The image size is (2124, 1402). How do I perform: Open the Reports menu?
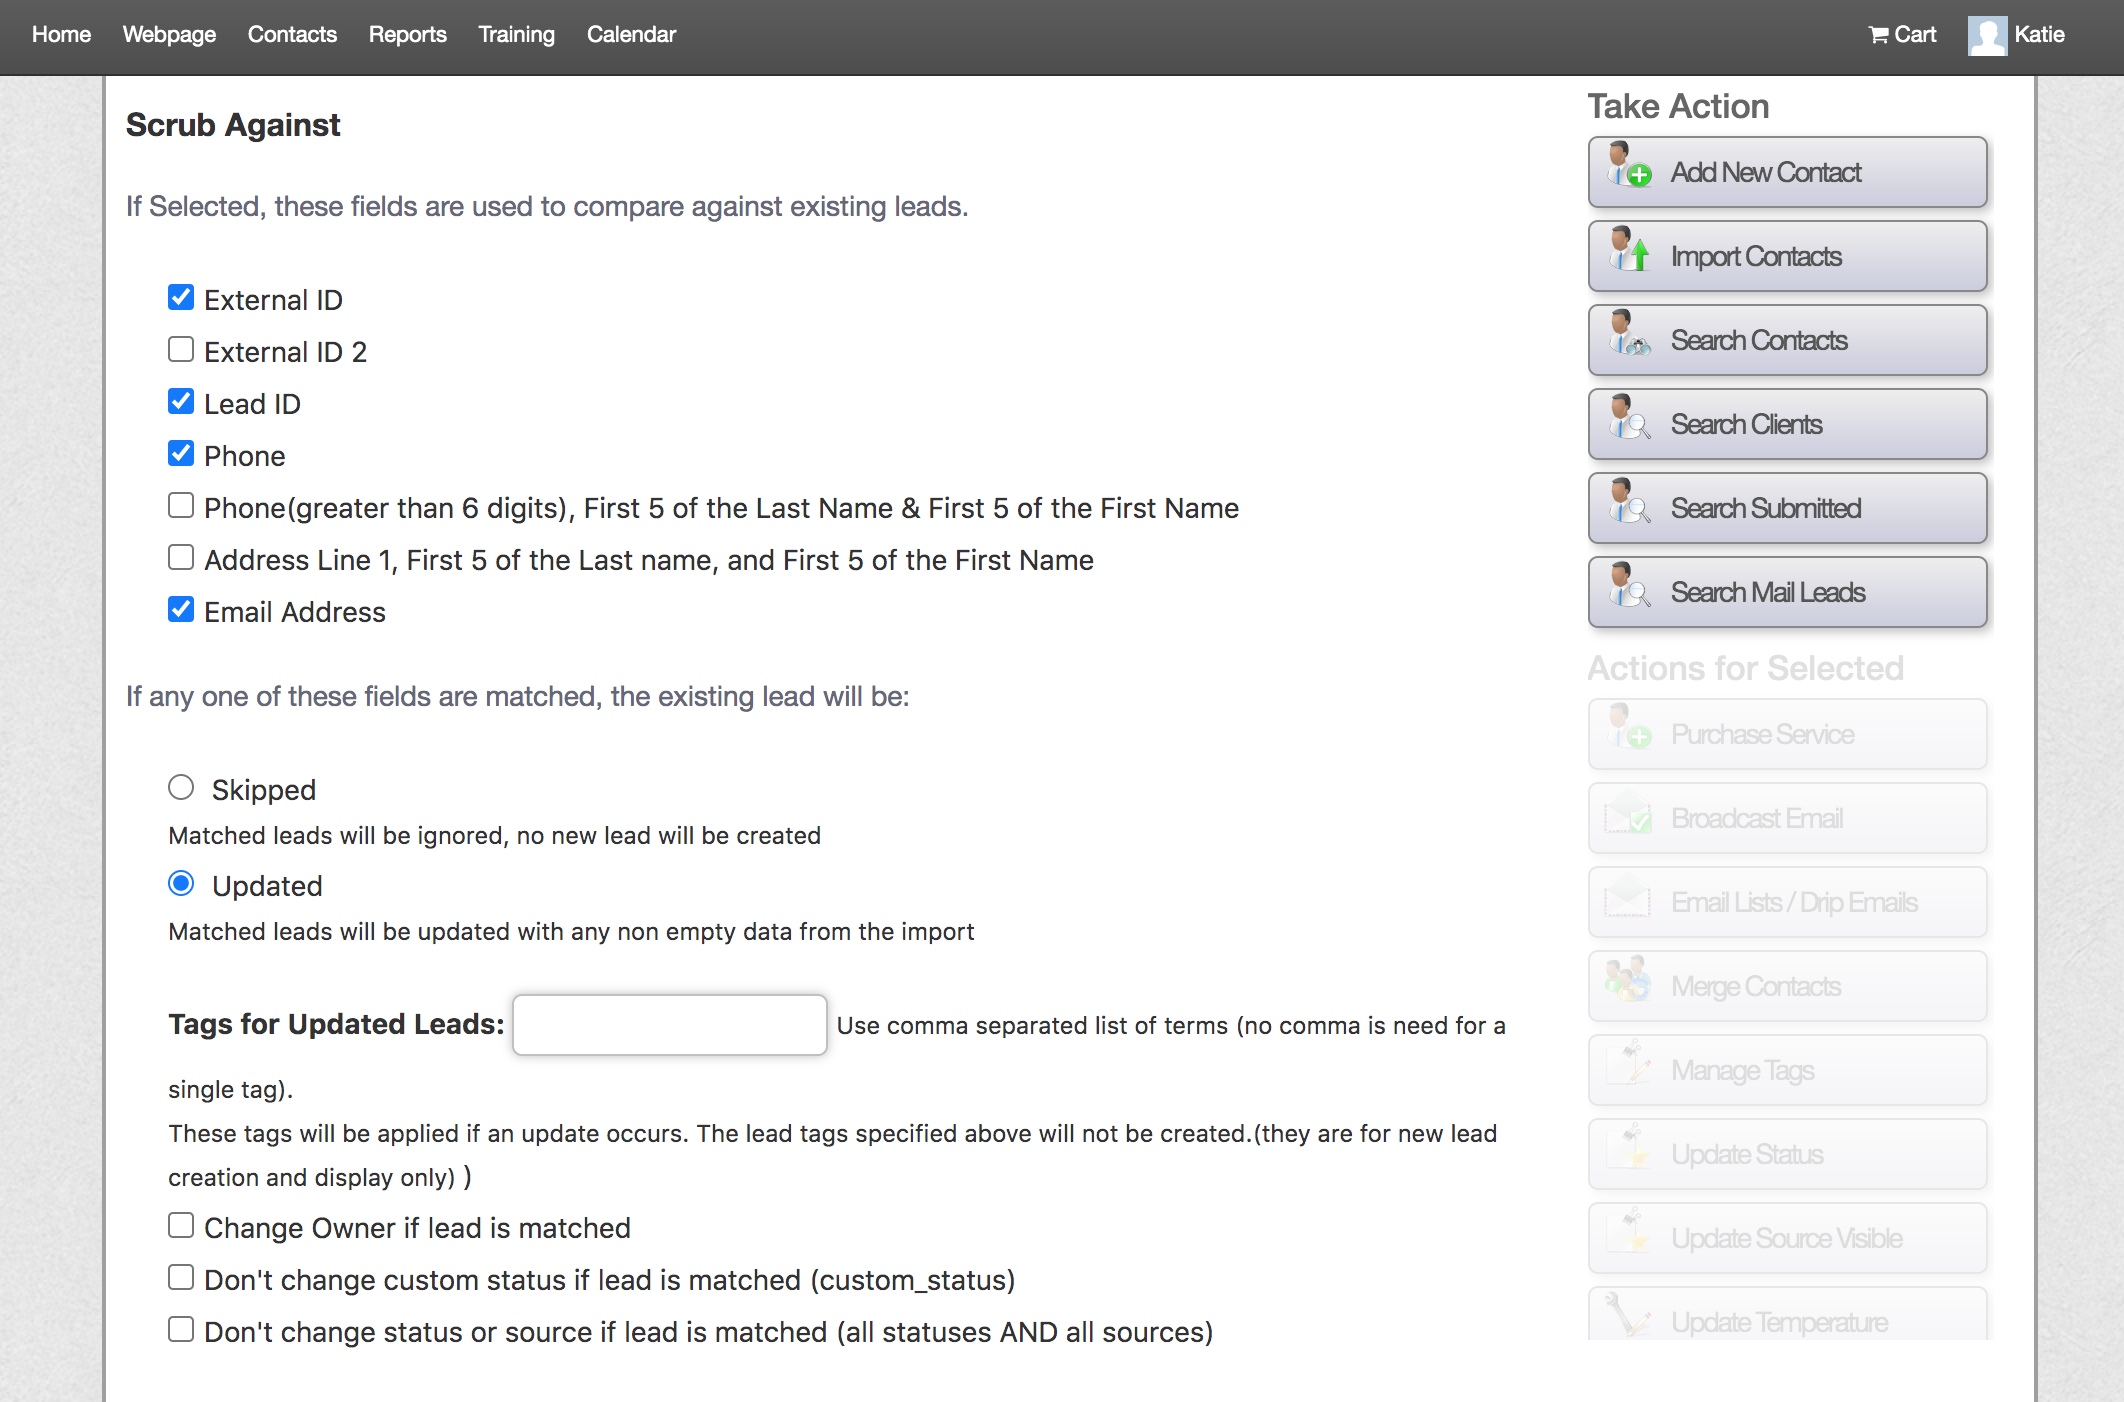click(x=407, y=34)
